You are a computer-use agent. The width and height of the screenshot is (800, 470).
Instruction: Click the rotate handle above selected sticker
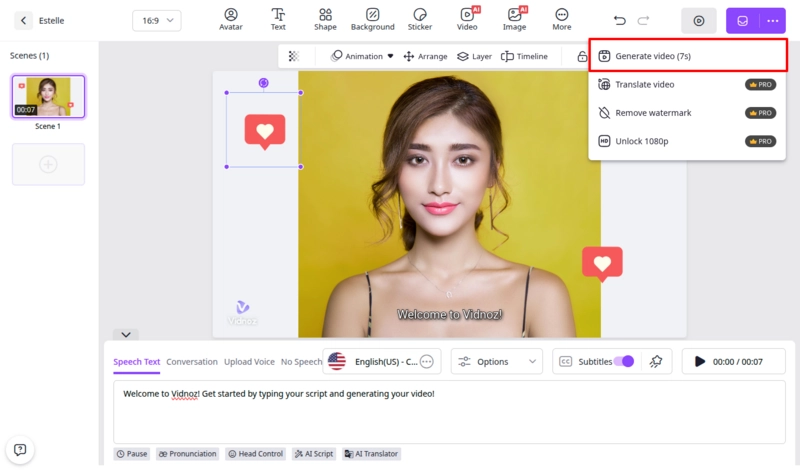point(263,83)
